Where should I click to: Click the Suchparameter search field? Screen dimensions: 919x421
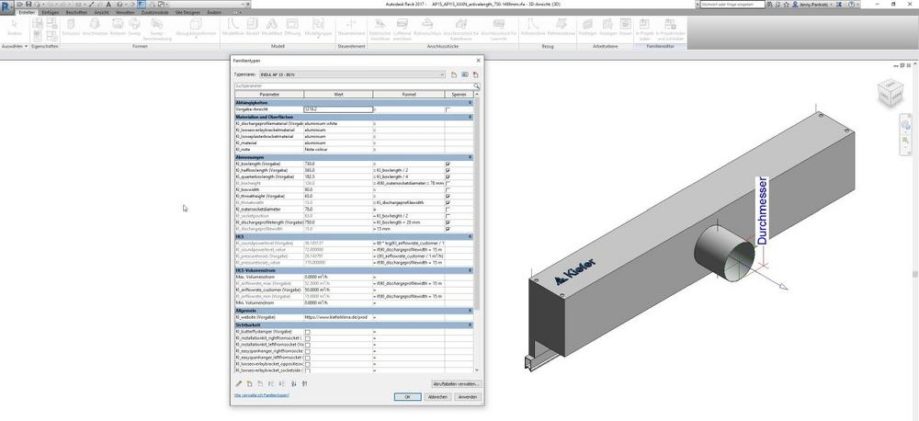click(x=350, y=86)
